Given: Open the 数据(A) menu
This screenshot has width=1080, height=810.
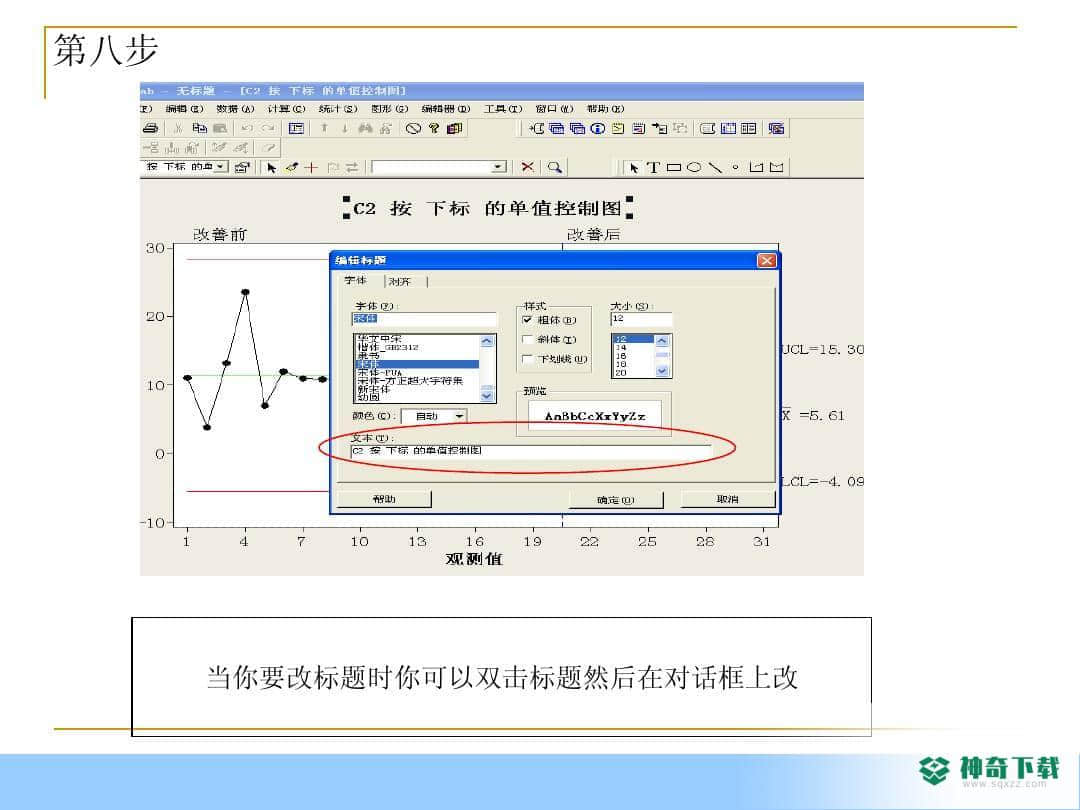Looking at the screenshot, I should [x=236, y=109].
